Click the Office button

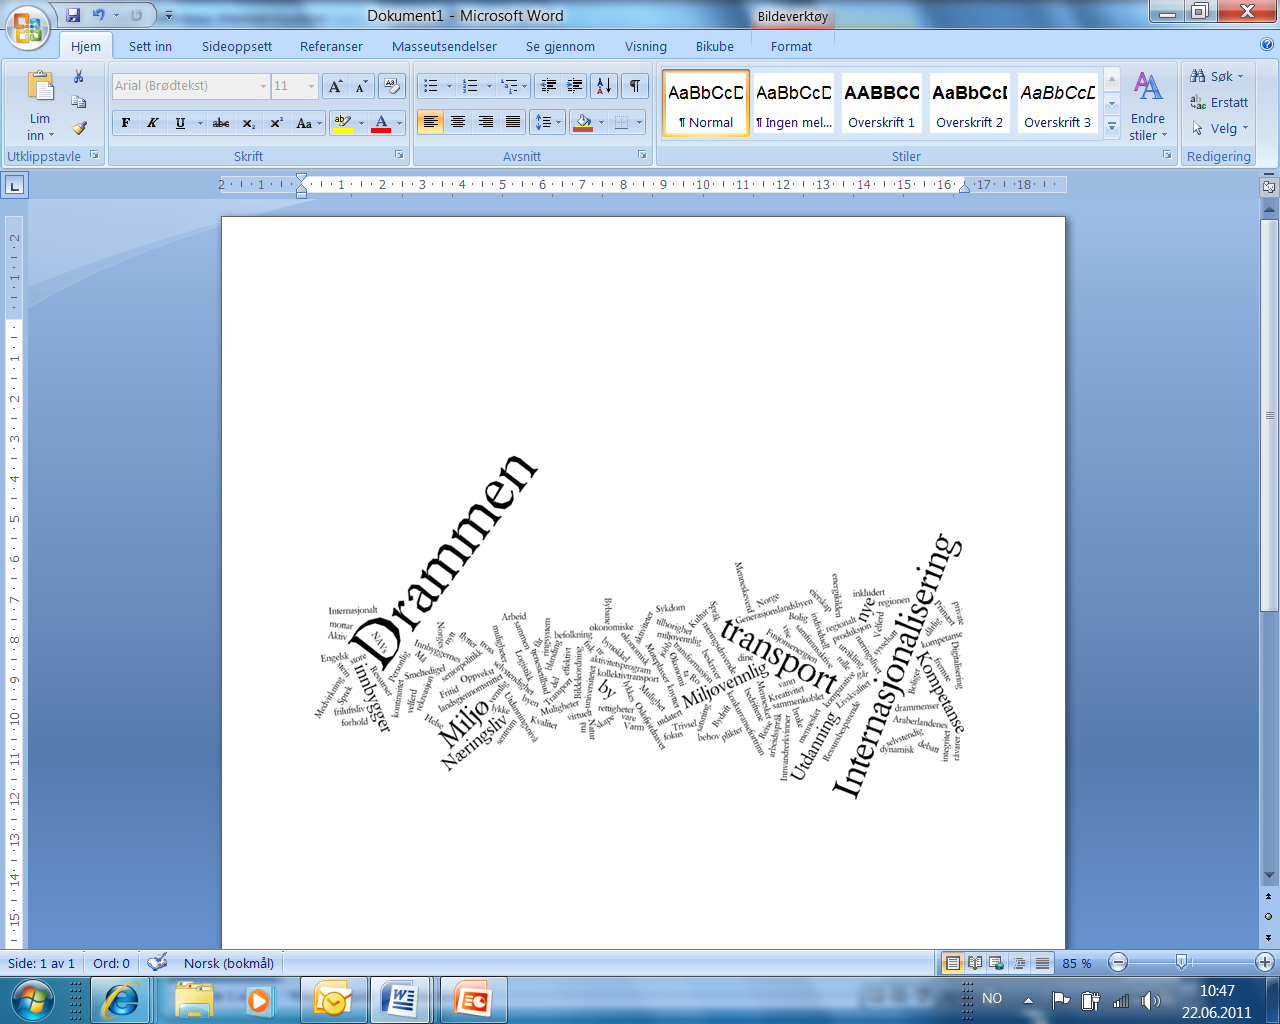click(x=28, y=26)
